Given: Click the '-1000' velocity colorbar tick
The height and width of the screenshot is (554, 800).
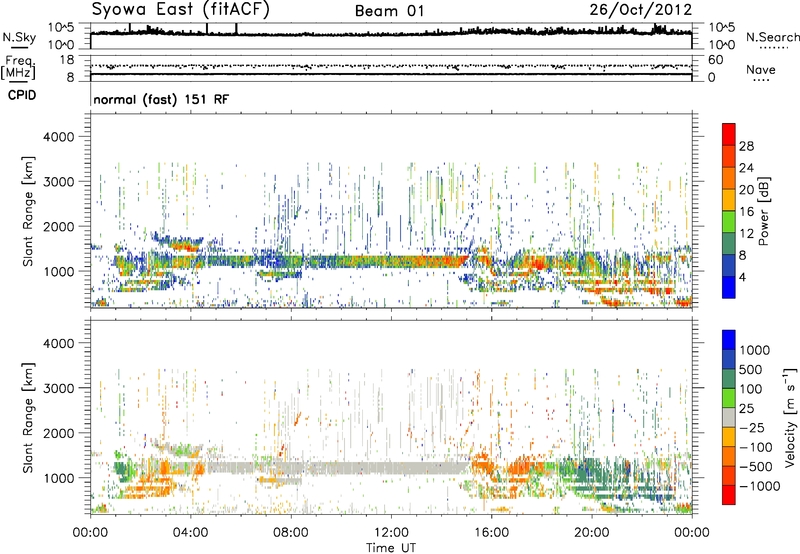Looking at the screenshot, I should tap(759, 486).
